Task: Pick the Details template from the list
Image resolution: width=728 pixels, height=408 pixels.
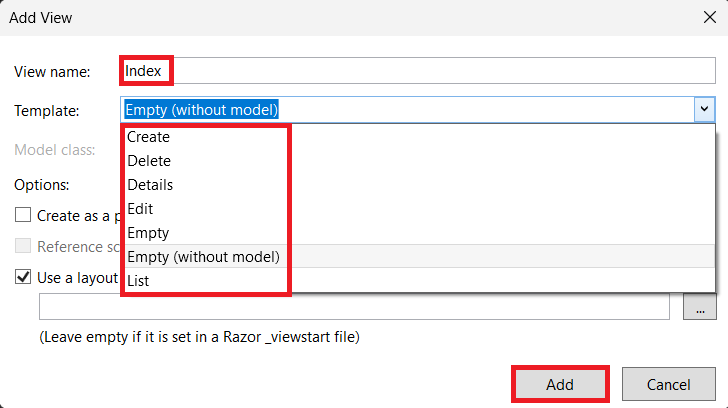Action: click(x=150, y=185)
